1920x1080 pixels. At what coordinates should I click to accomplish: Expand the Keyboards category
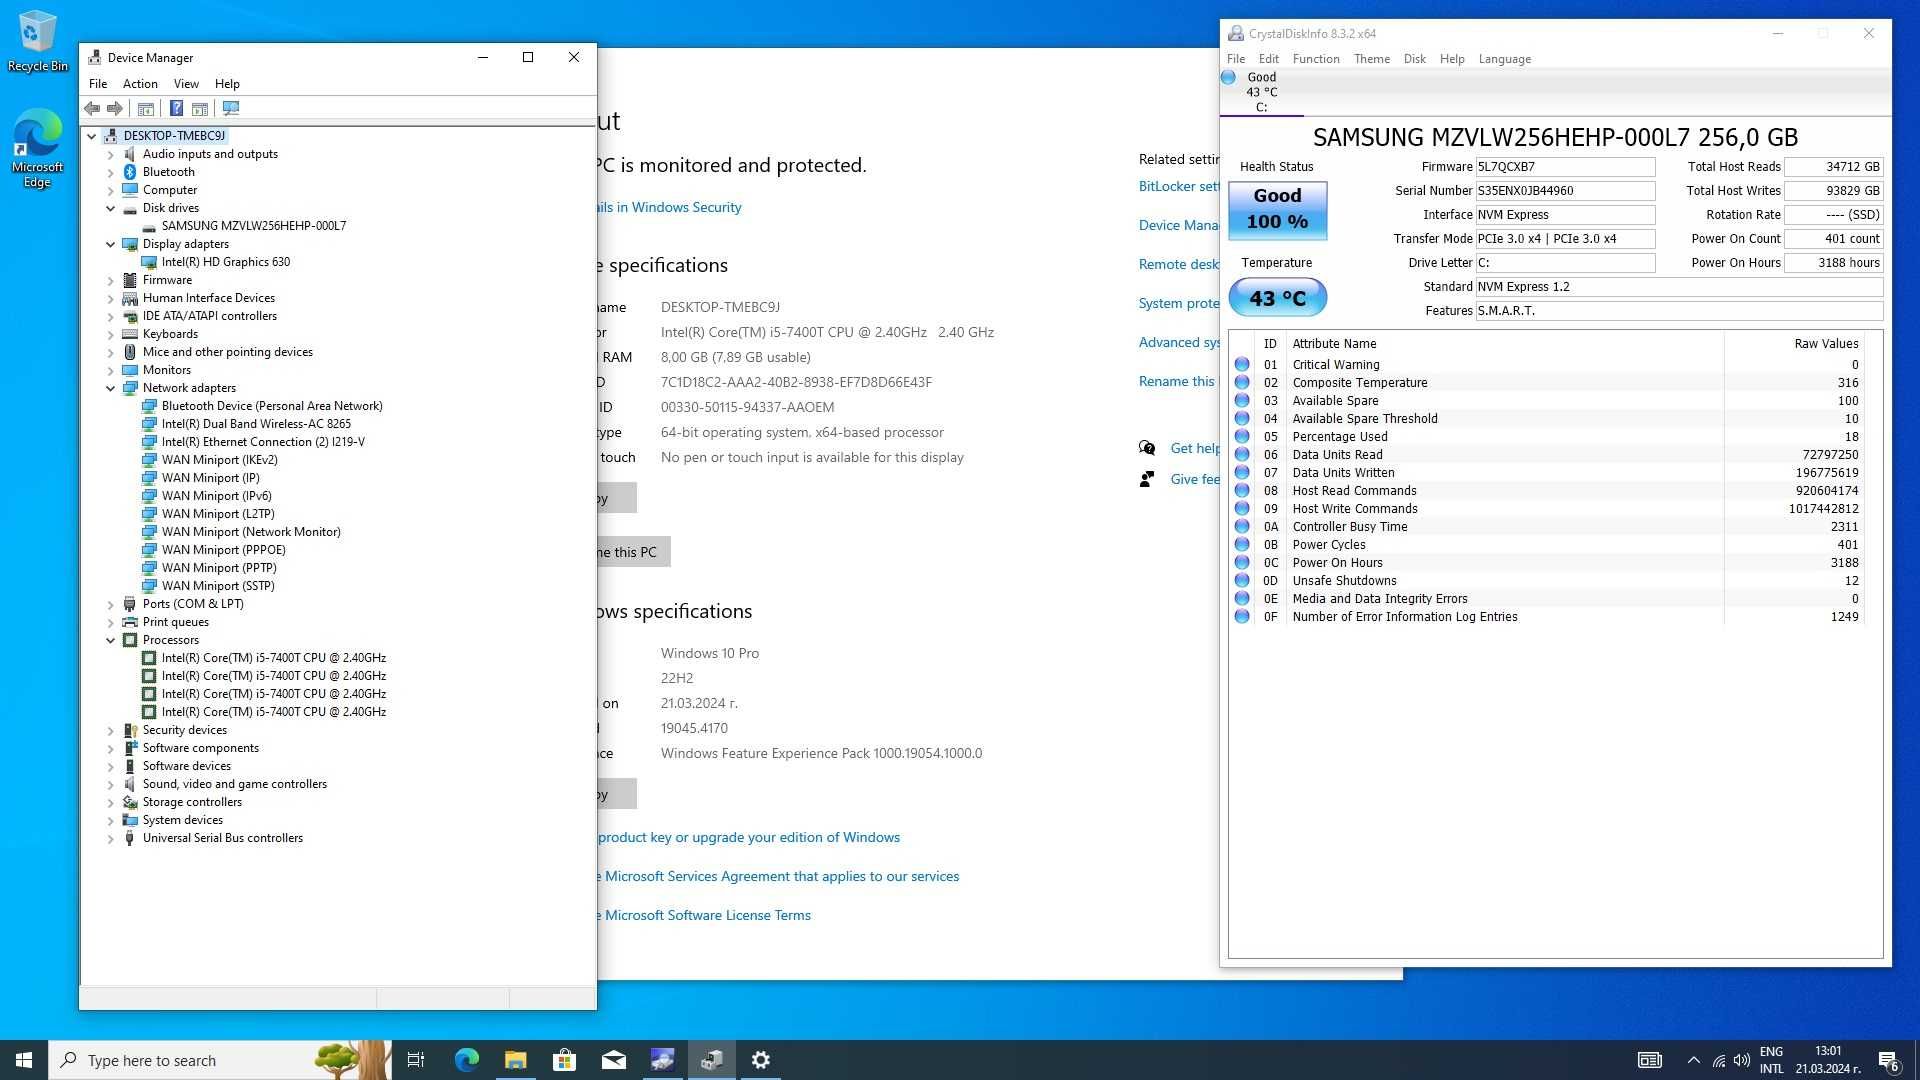[111, 334]
